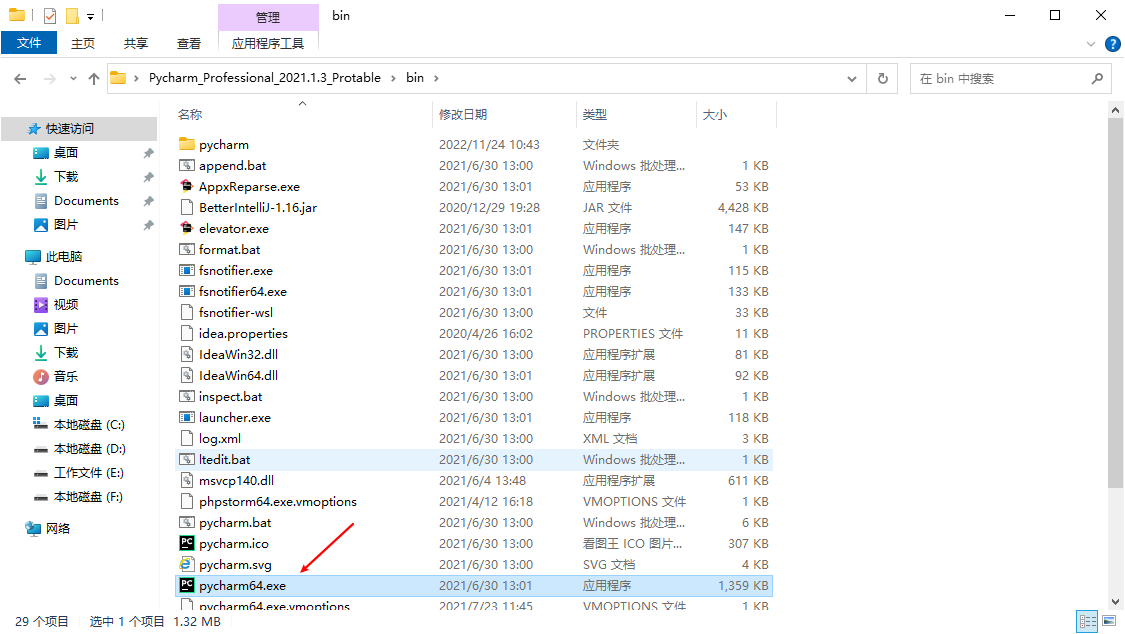Image resolution: width=1125 pixels, height=634 pixels.
Task: Click the 管理 contextual tab
Action: [268, 16]
